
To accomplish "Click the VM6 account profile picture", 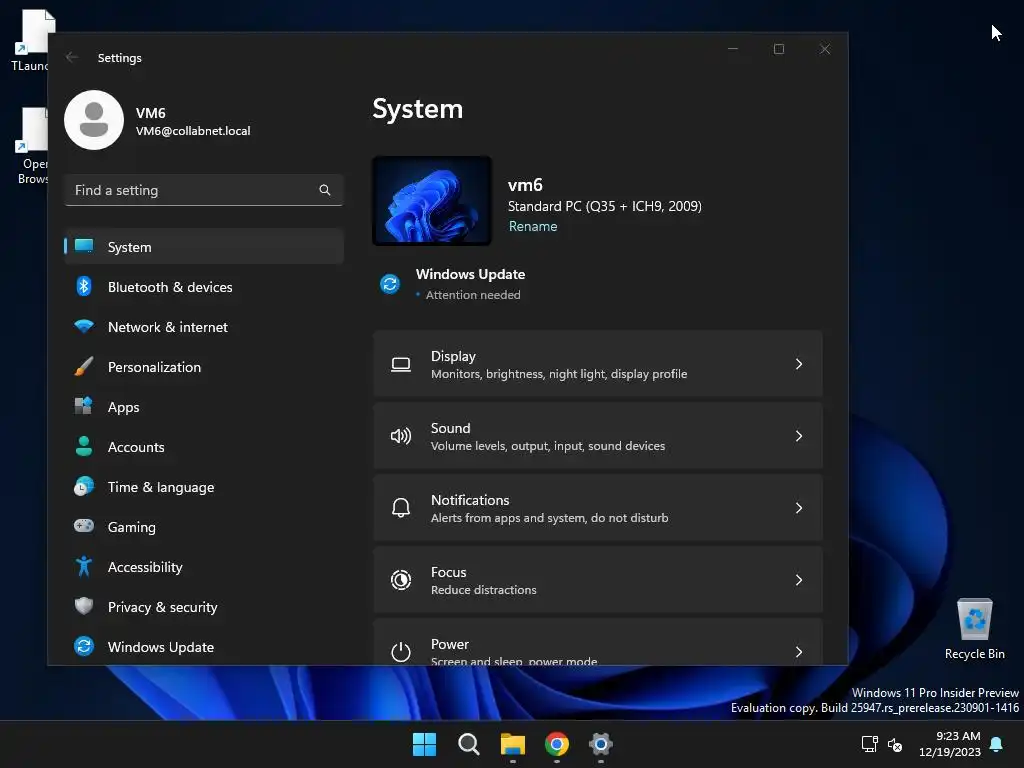I will click(x=94, y=120).
